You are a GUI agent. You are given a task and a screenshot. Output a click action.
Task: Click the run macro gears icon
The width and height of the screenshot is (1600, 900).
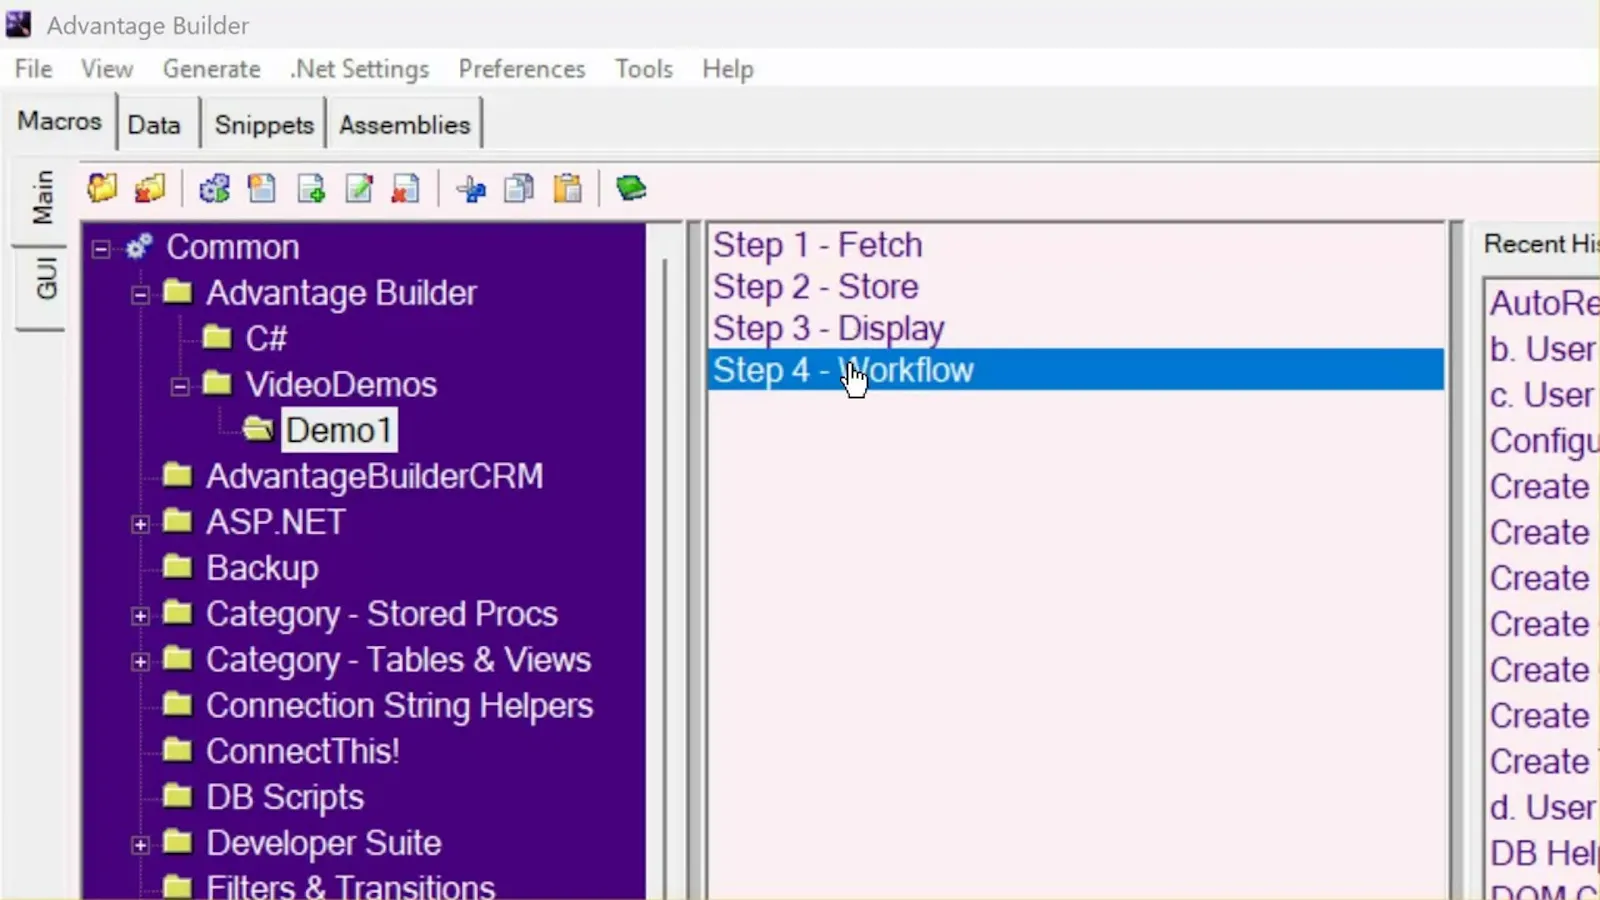(x=214, y=188)
